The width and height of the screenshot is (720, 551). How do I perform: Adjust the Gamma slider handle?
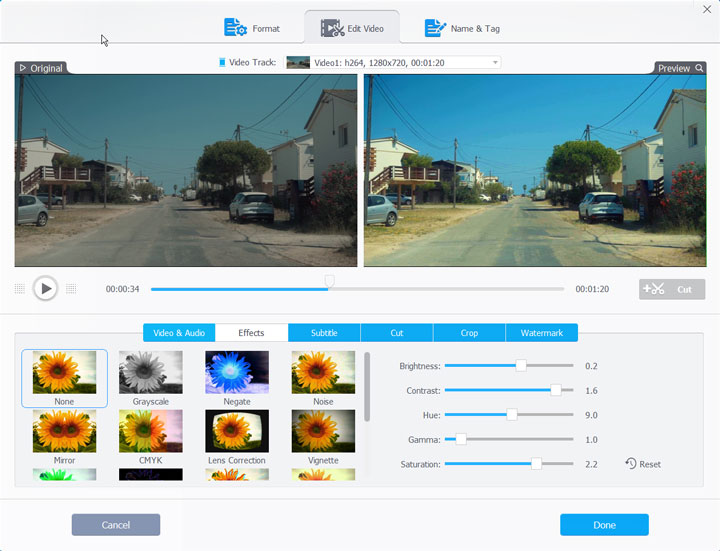(461, 439)
